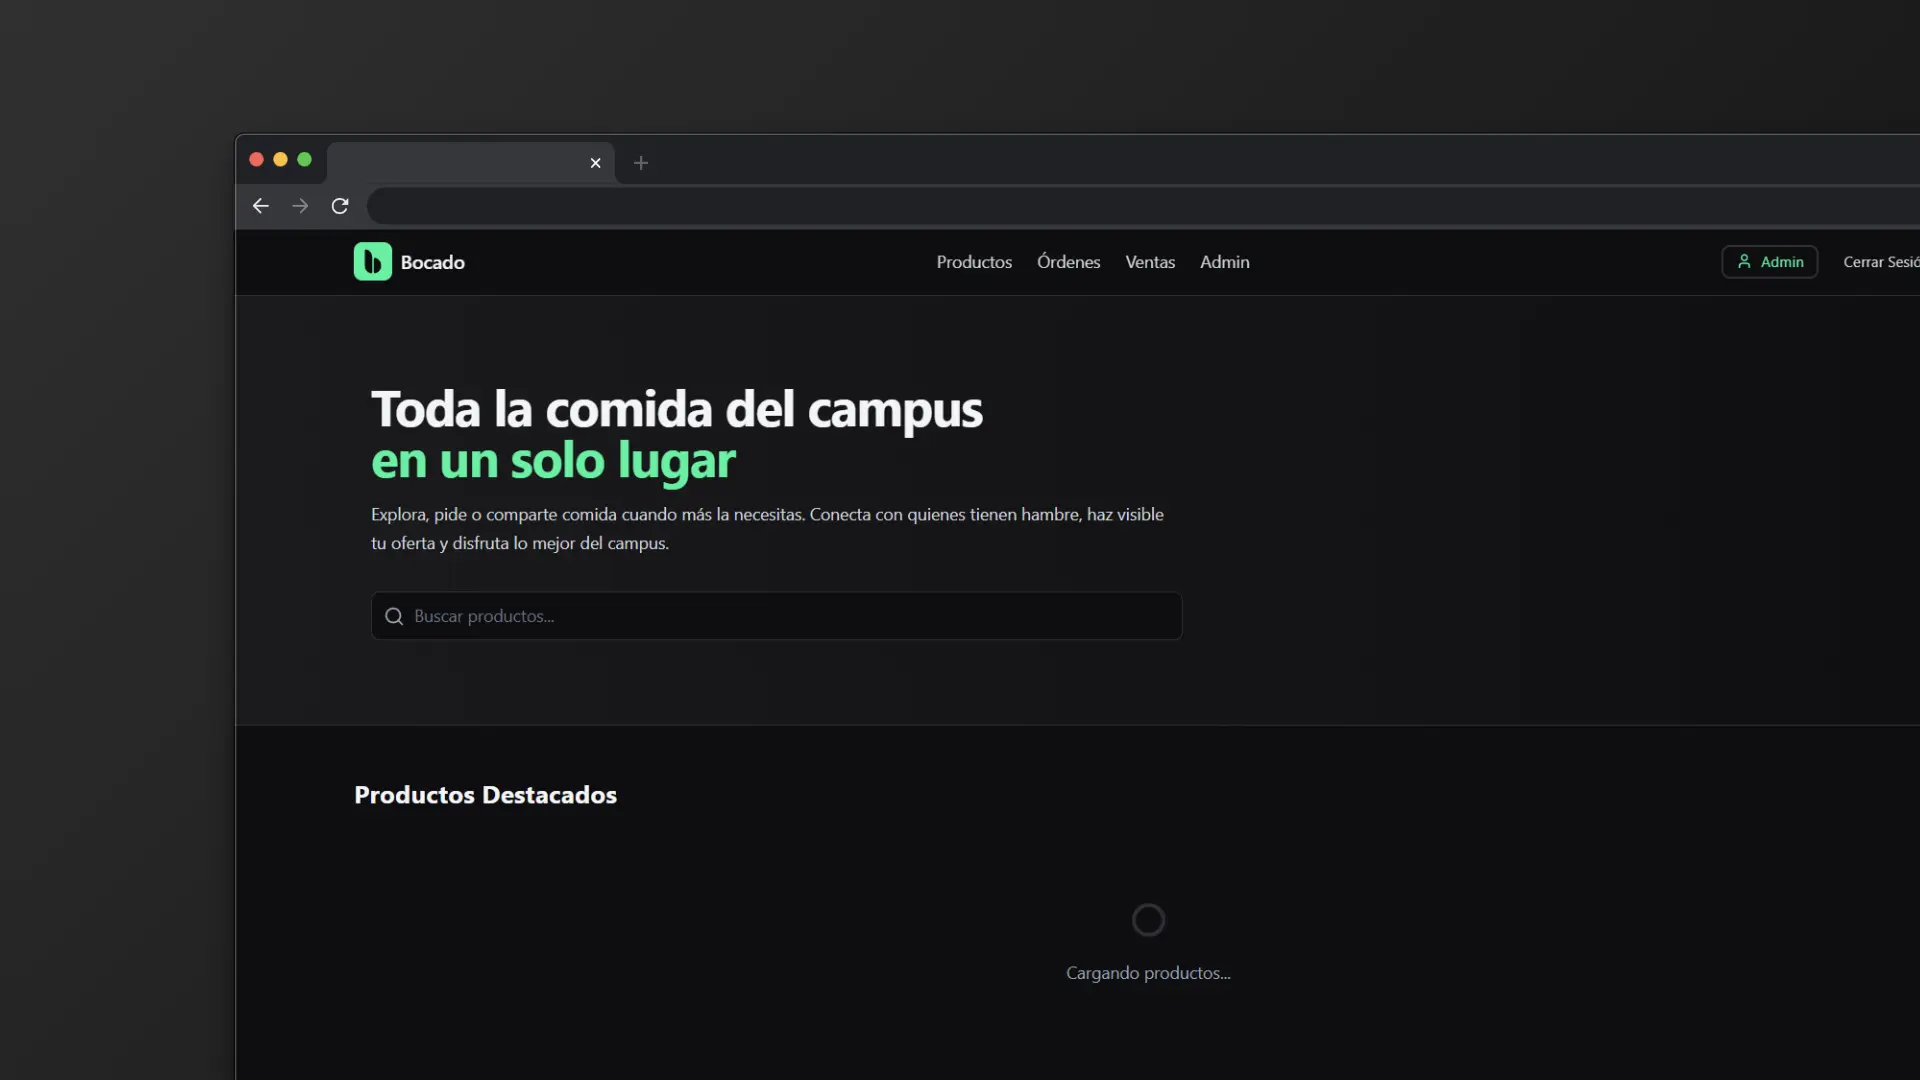Viewport: 1920px width, 1080px height.
Task: Click the Admin account button
Action: tap(1769, 261)
